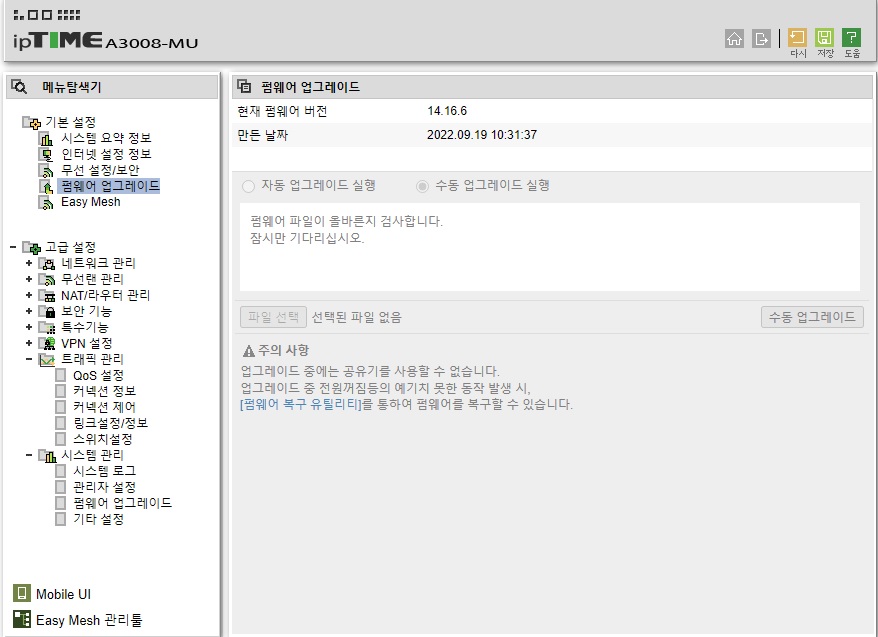
Task: Open the 펌웨어 복구 유틸리티 link
Action: 301,404
